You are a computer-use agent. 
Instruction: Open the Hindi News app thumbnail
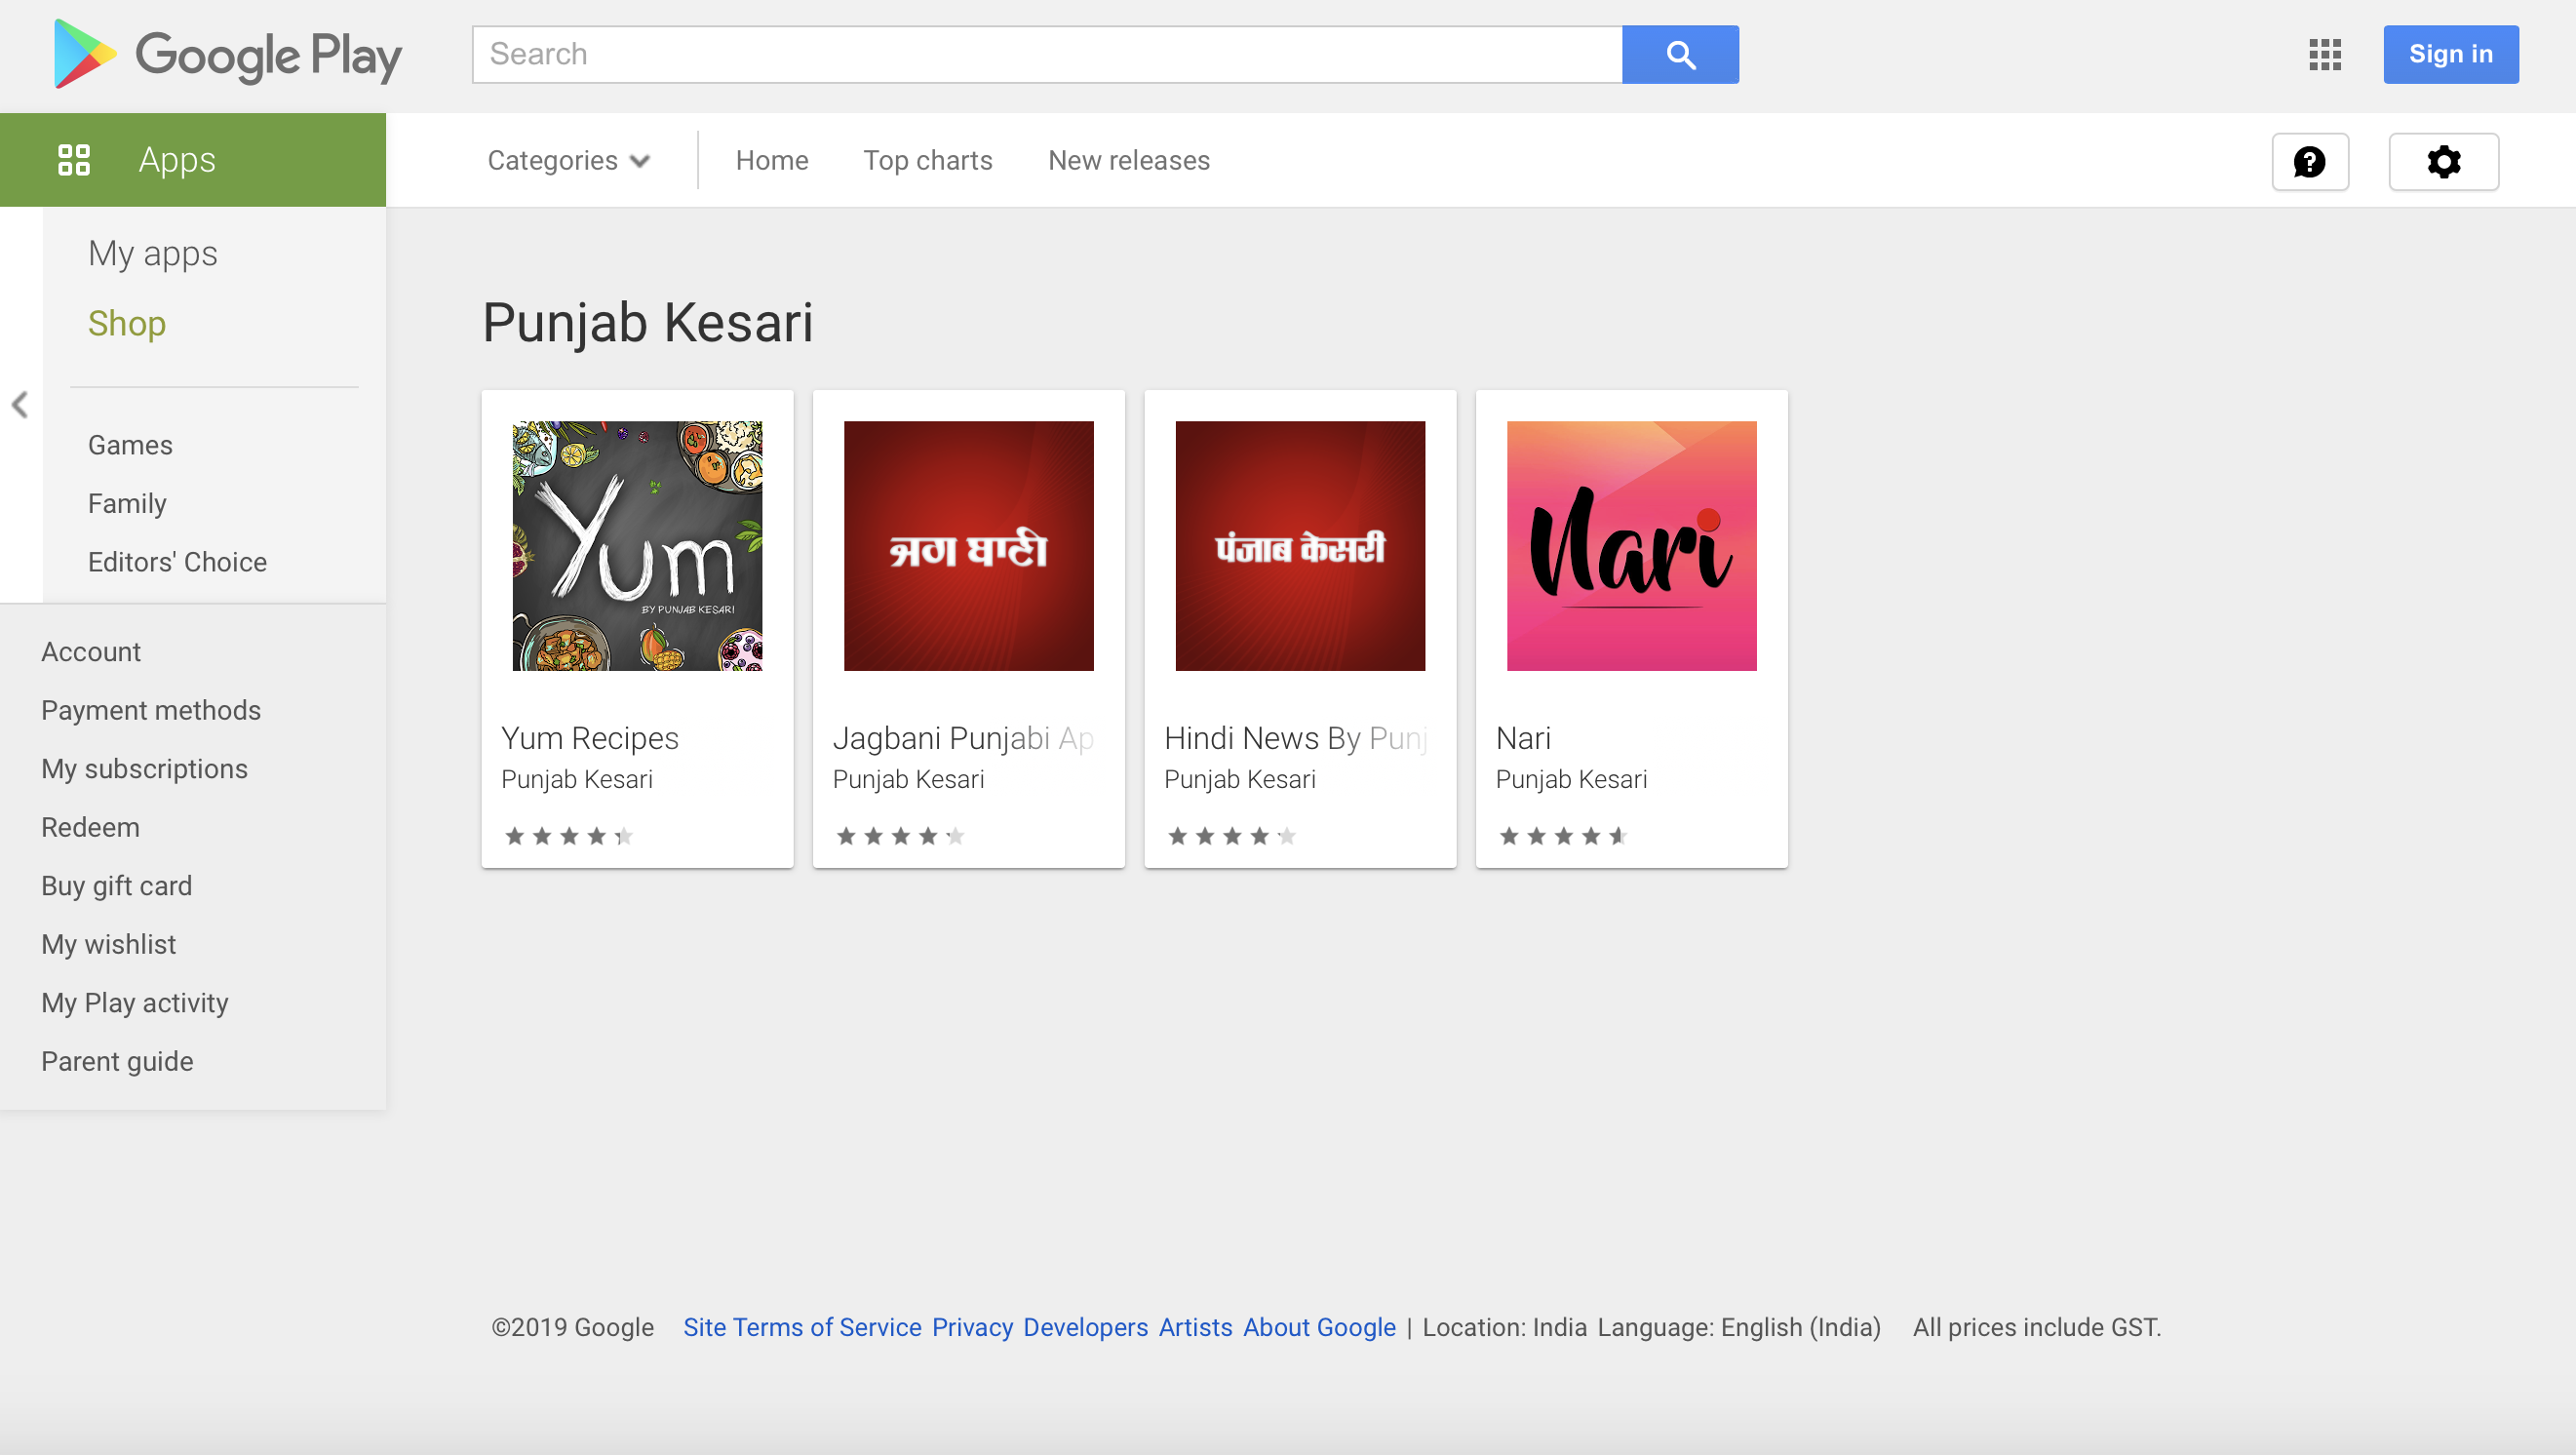(x=1300, y=545)
